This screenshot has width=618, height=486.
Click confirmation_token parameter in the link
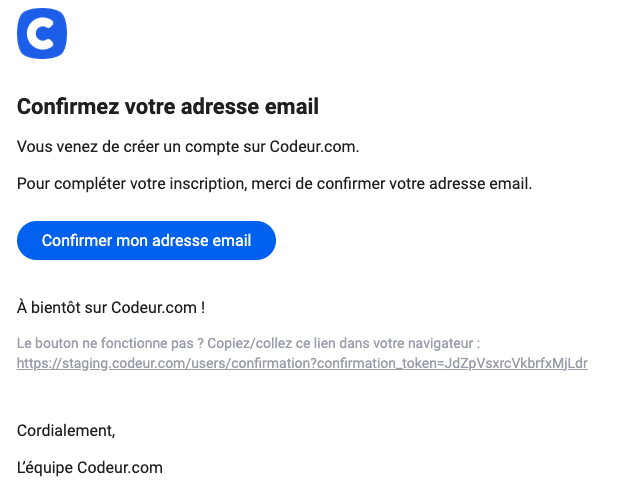tap(378, 363)
